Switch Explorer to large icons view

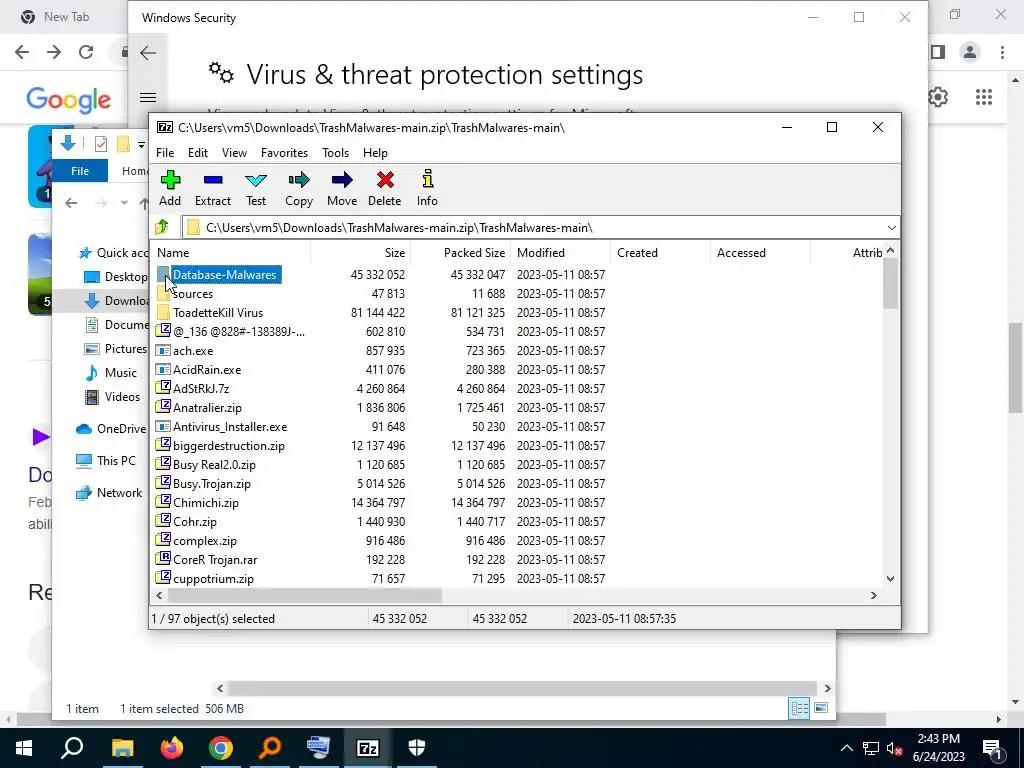tap(822, 708)
